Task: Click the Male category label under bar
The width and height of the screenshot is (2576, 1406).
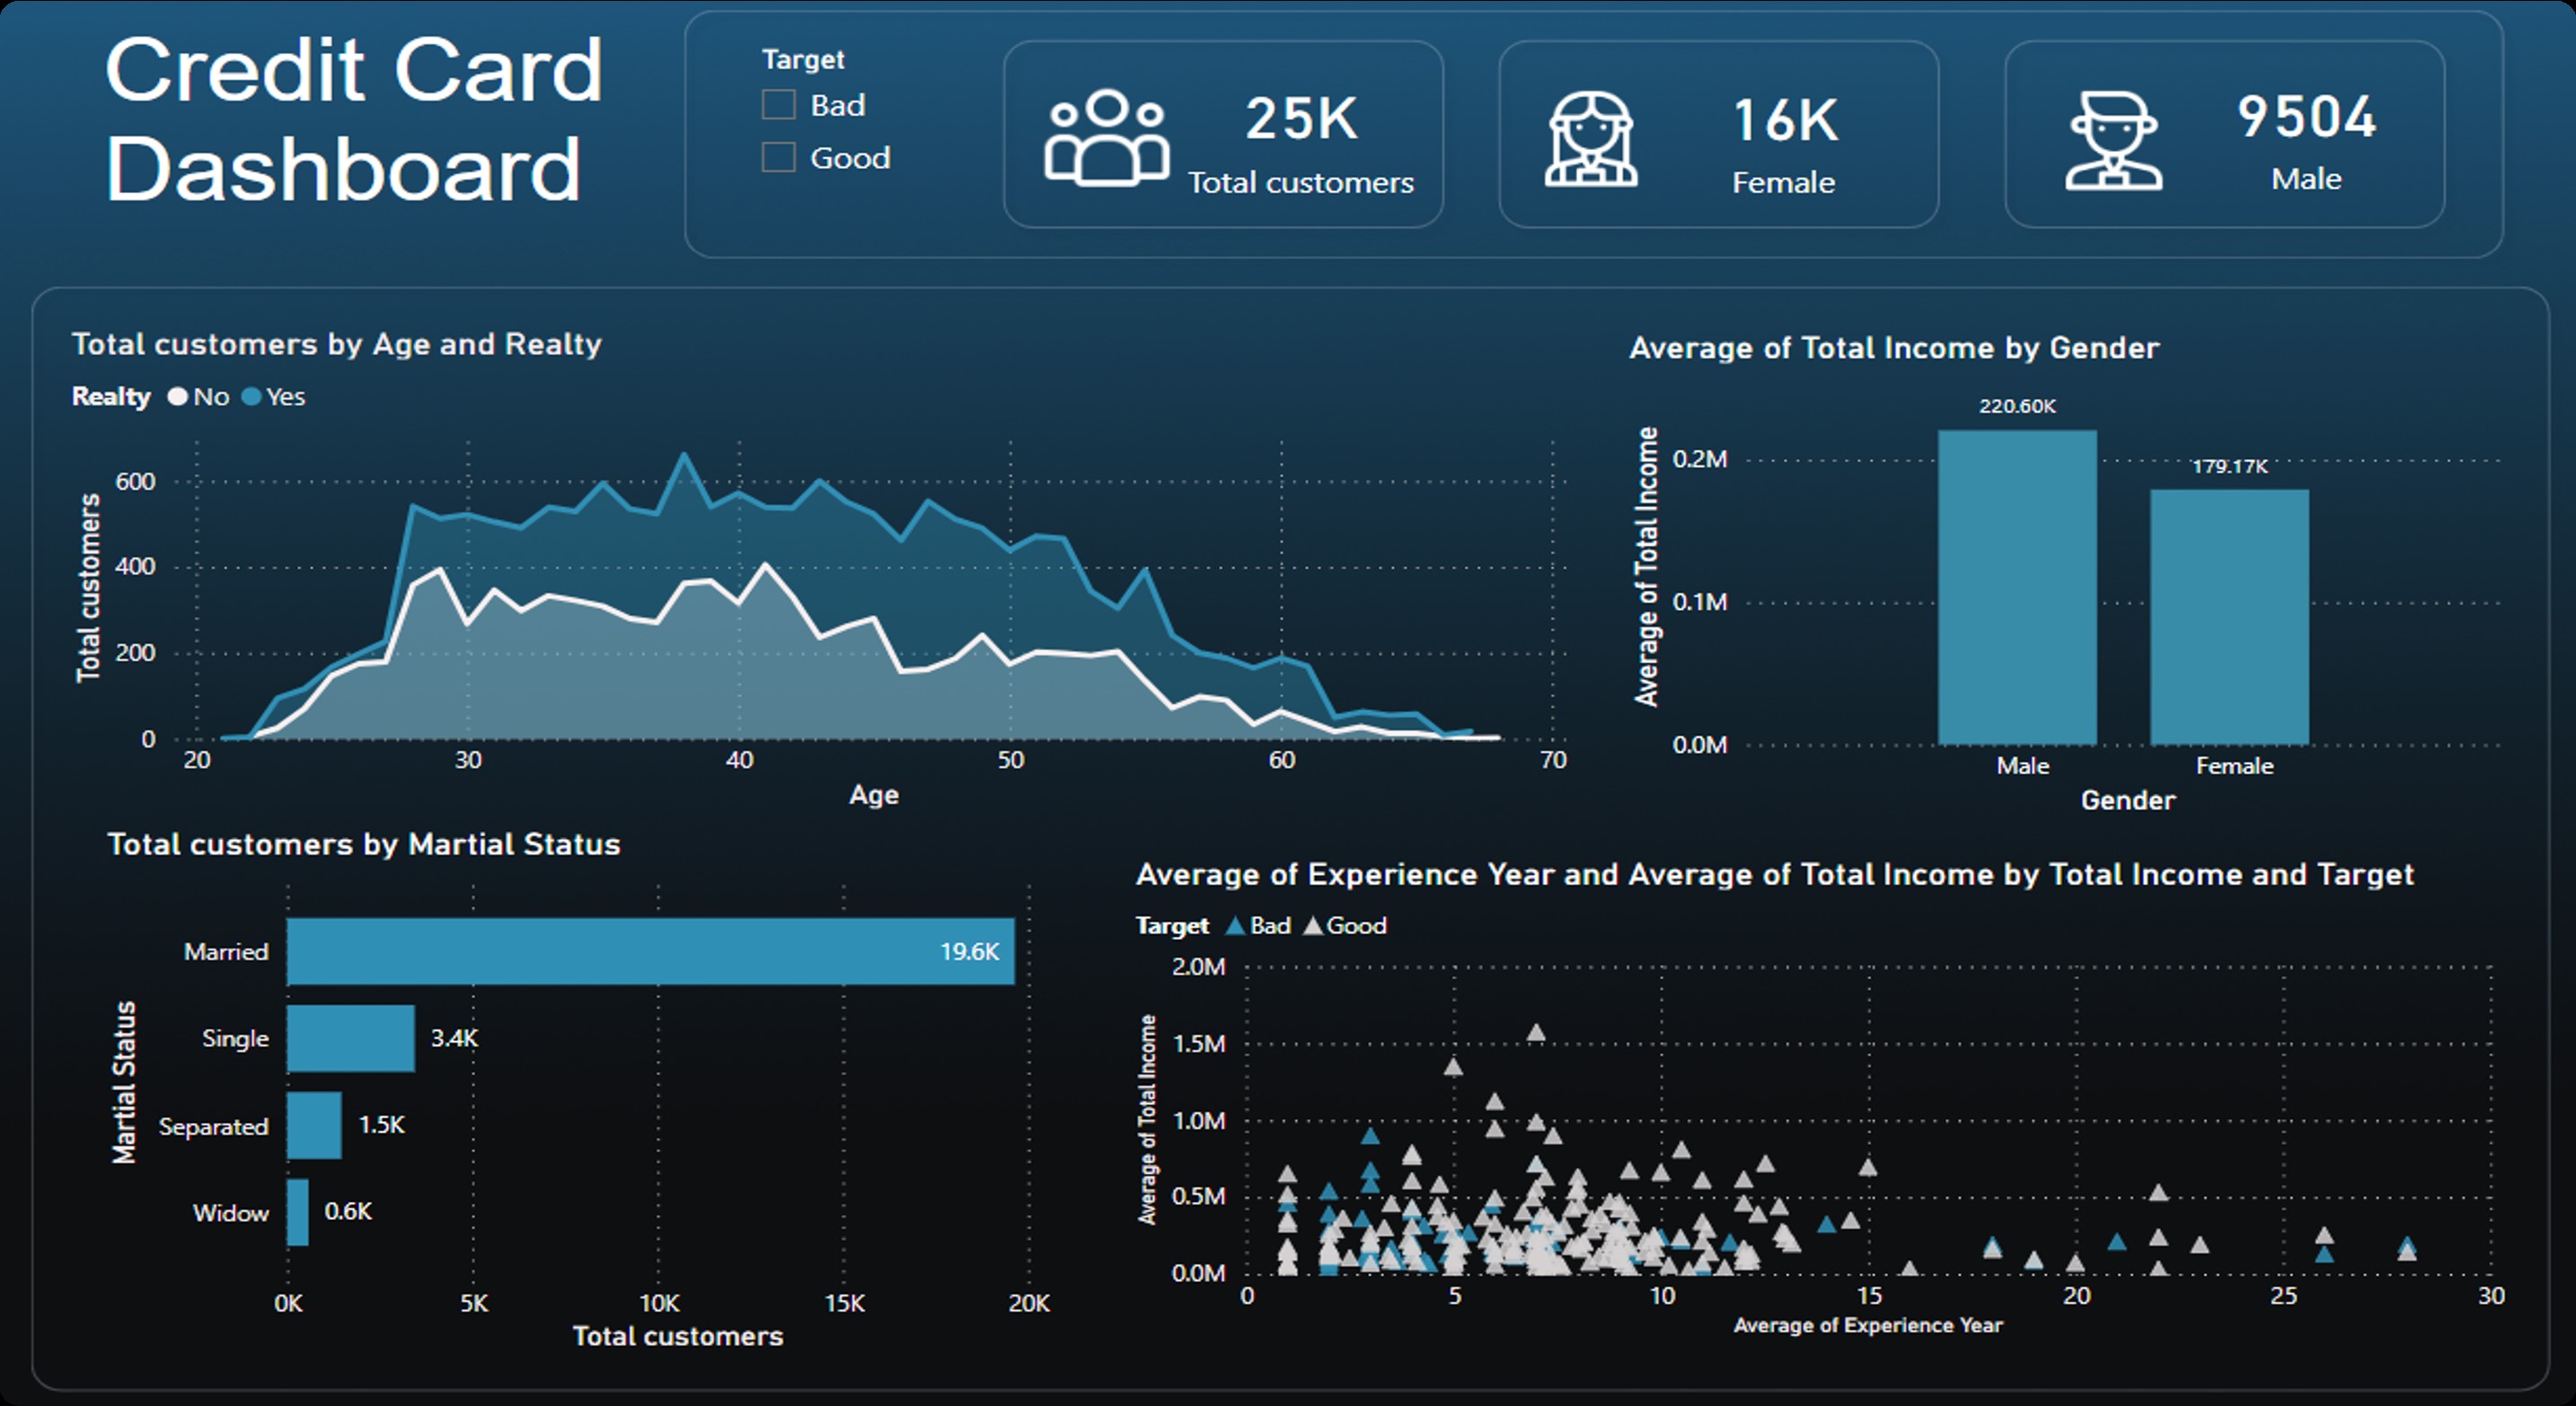Action: pos(2023,766)
